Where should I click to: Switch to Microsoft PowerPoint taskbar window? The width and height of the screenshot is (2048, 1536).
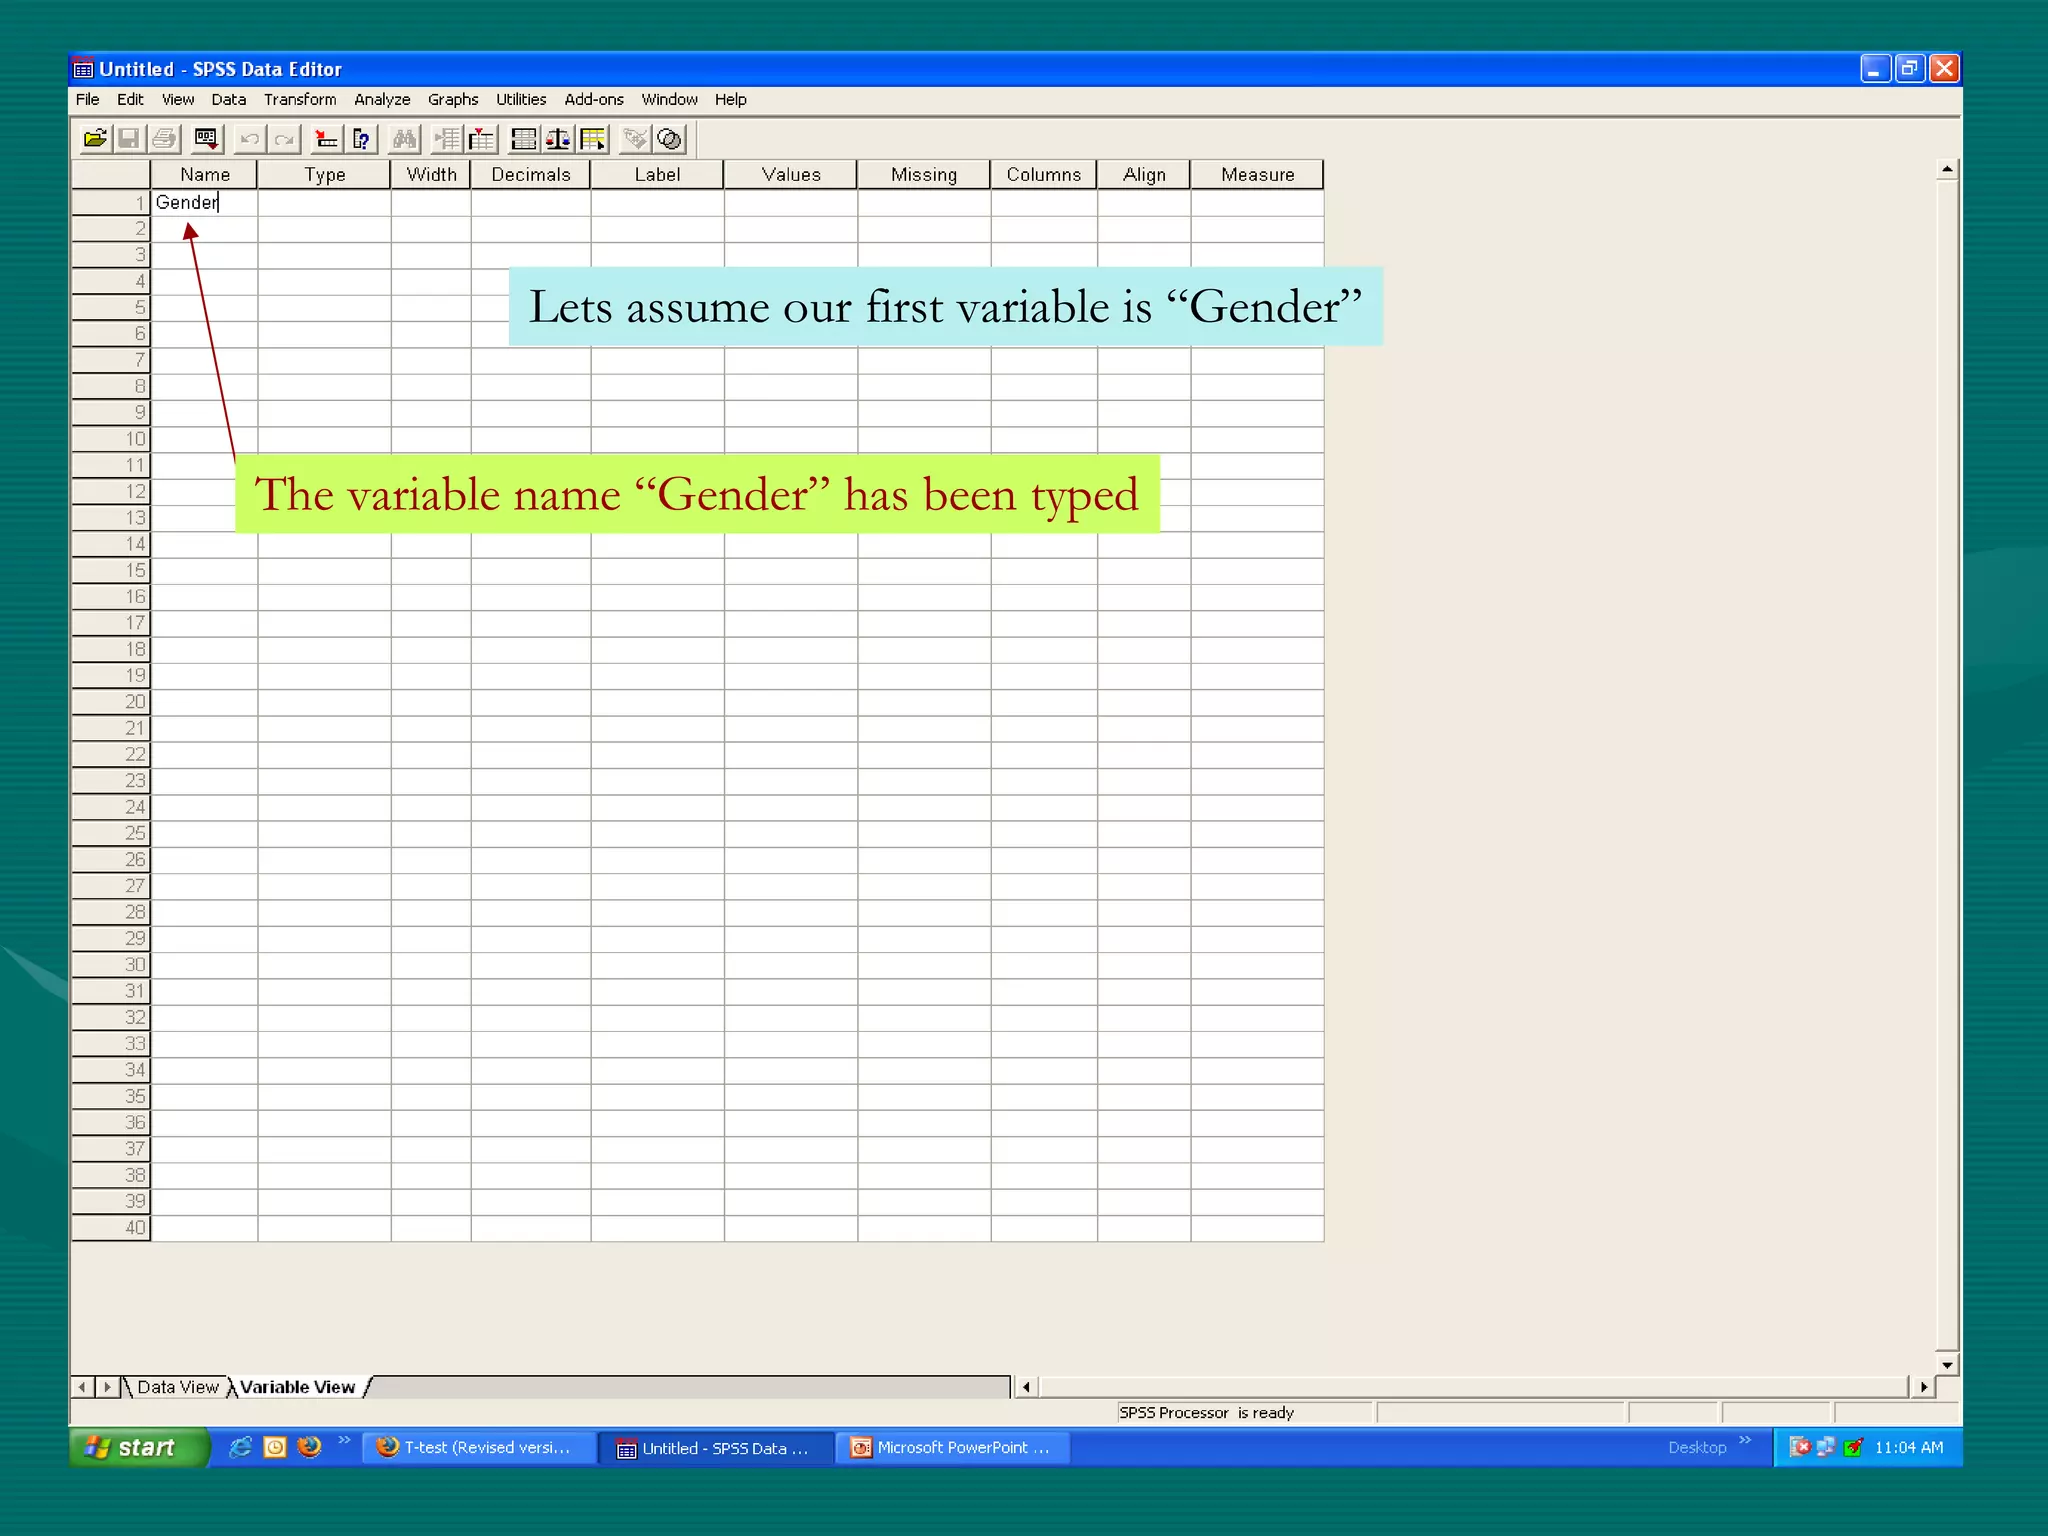952,1447
